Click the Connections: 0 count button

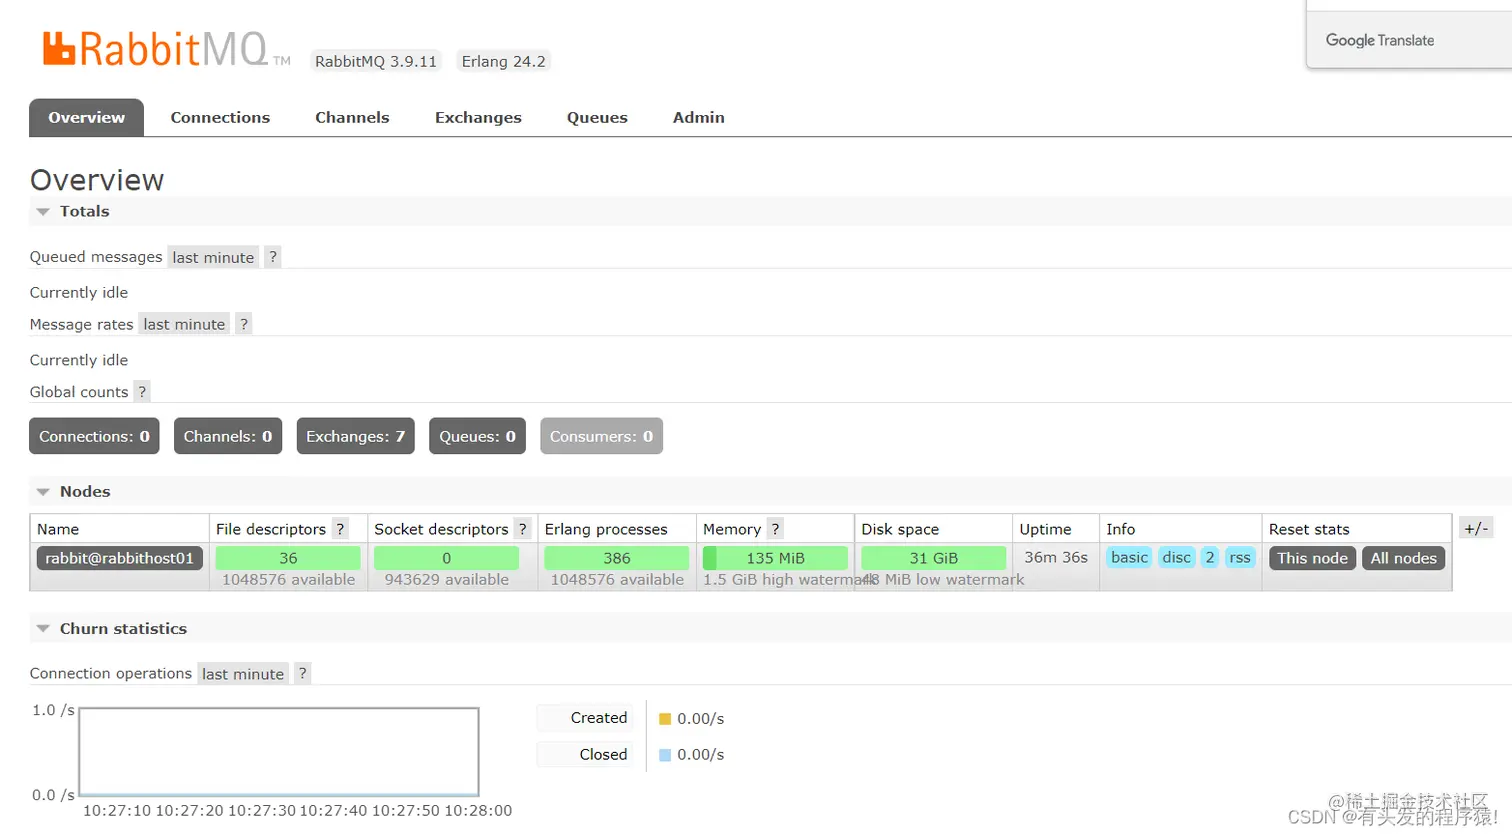pyautogui.click(x=94, y=436)
